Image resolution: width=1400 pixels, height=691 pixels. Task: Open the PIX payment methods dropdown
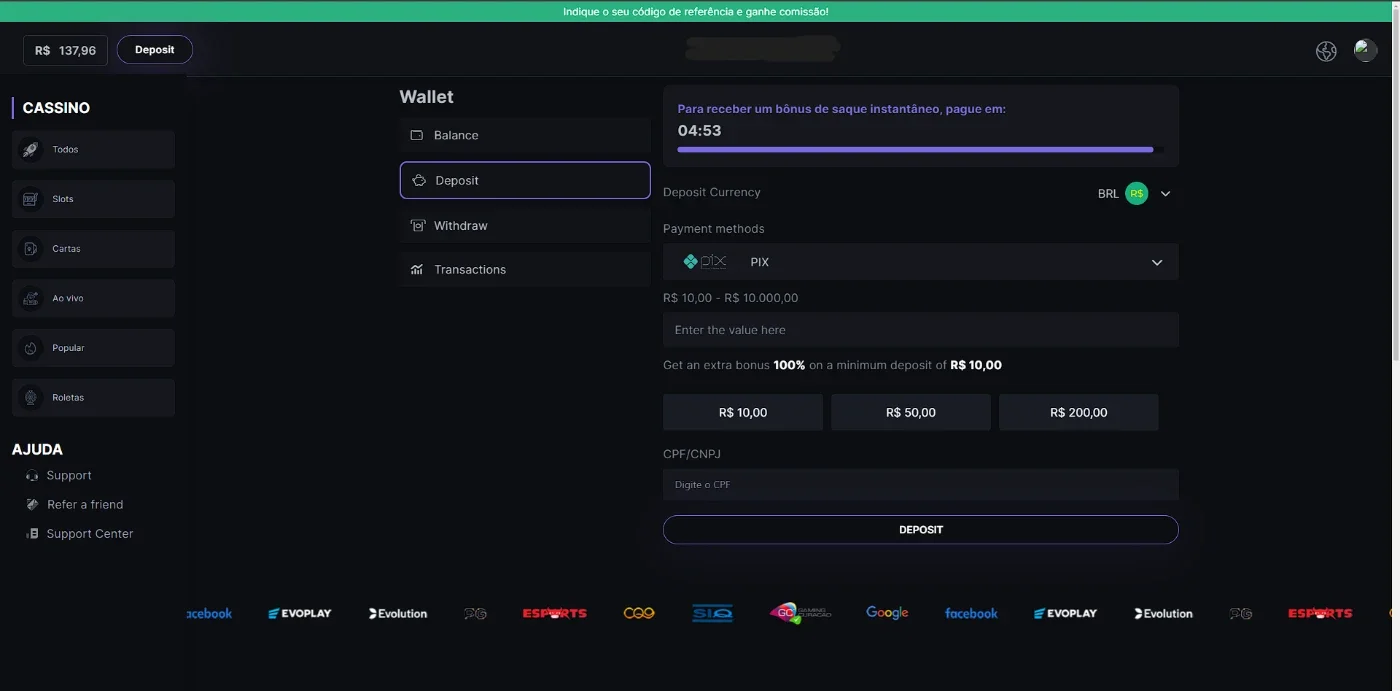920,262
